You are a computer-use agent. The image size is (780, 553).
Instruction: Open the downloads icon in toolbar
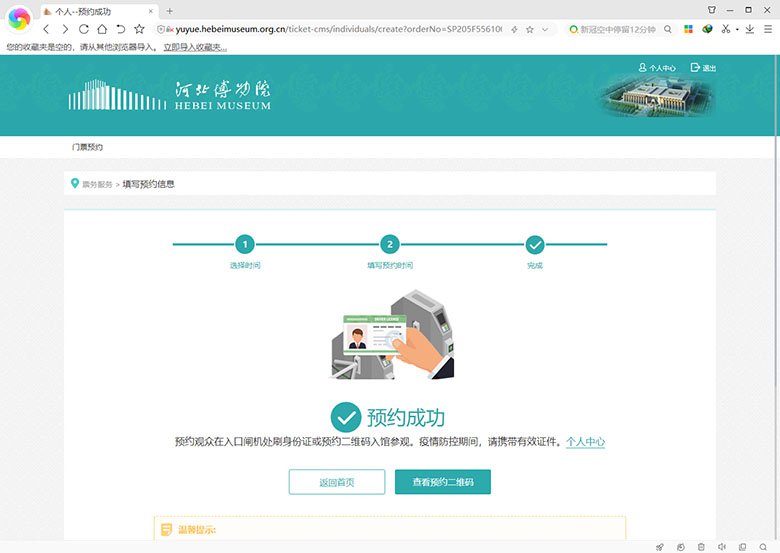(x=749, y=30)
